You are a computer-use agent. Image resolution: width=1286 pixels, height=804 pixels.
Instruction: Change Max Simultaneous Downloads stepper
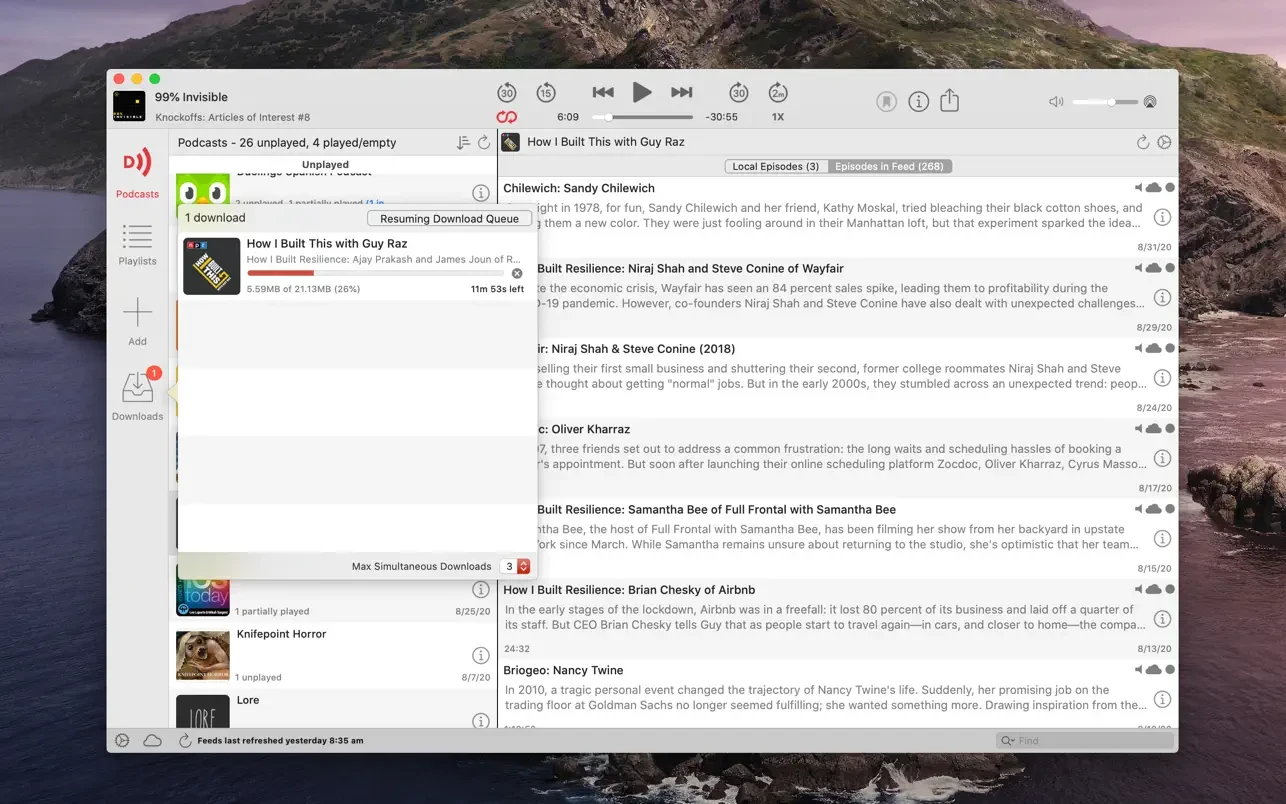(x=523, y=566)
